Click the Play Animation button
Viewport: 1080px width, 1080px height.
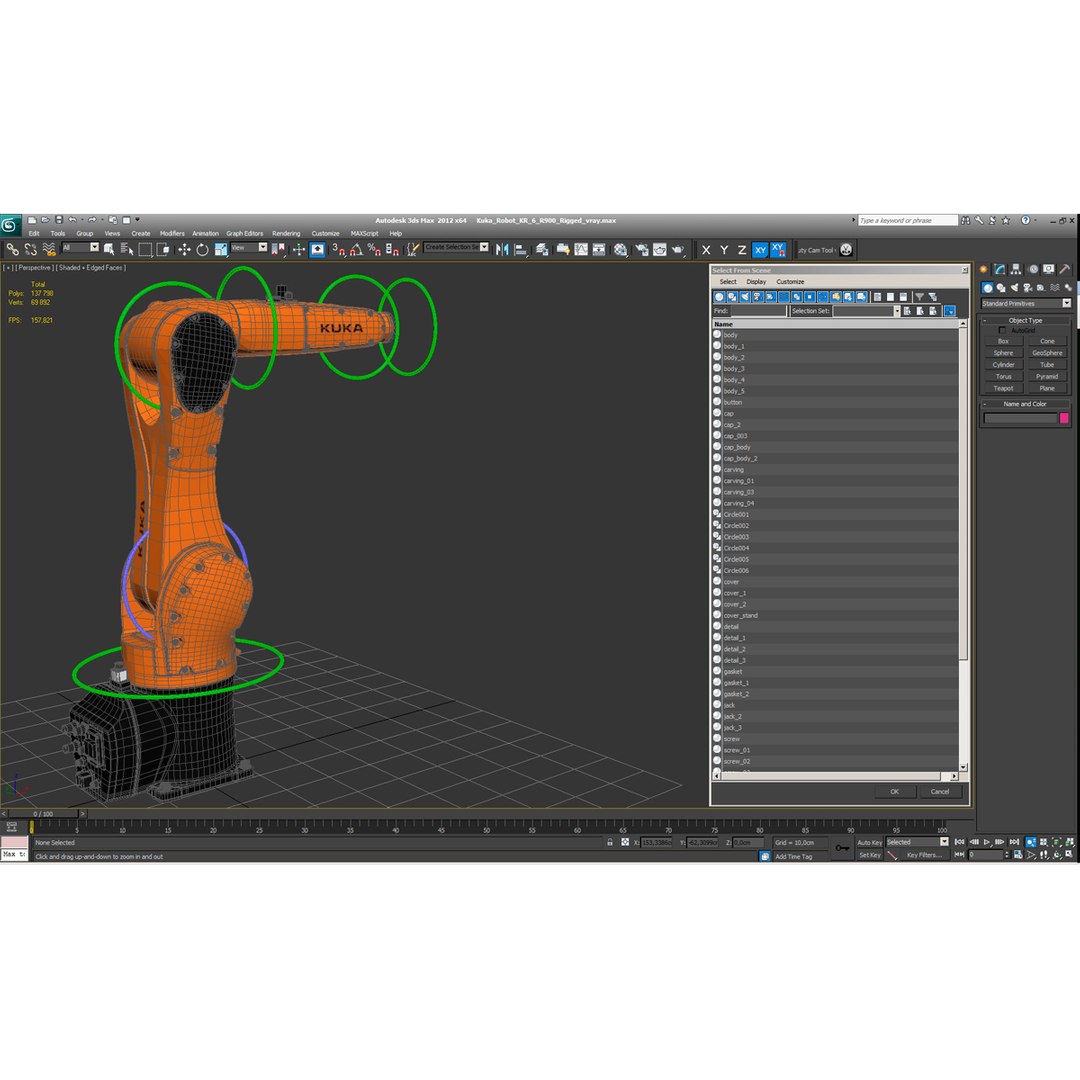tap(987, 842)
